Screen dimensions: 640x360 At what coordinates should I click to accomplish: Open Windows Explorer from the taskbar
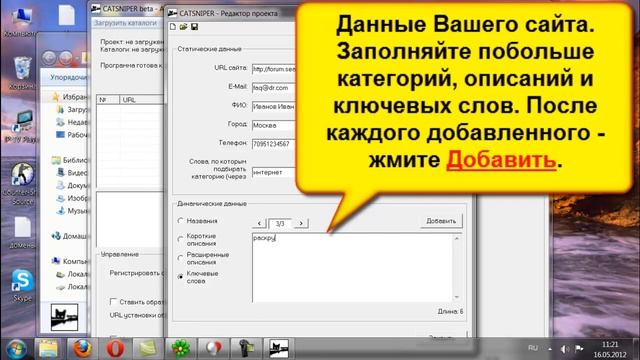pos(48,349)
